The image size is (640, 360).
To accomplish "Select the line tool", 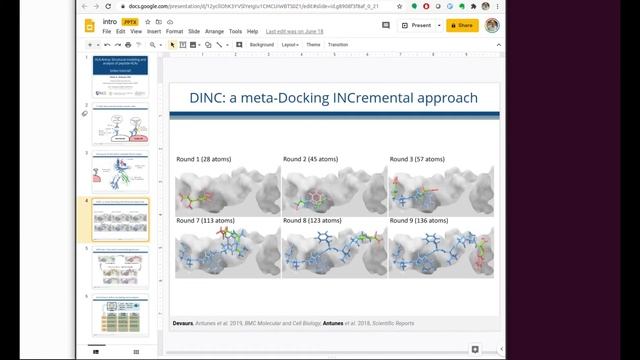I will [219, 45].
